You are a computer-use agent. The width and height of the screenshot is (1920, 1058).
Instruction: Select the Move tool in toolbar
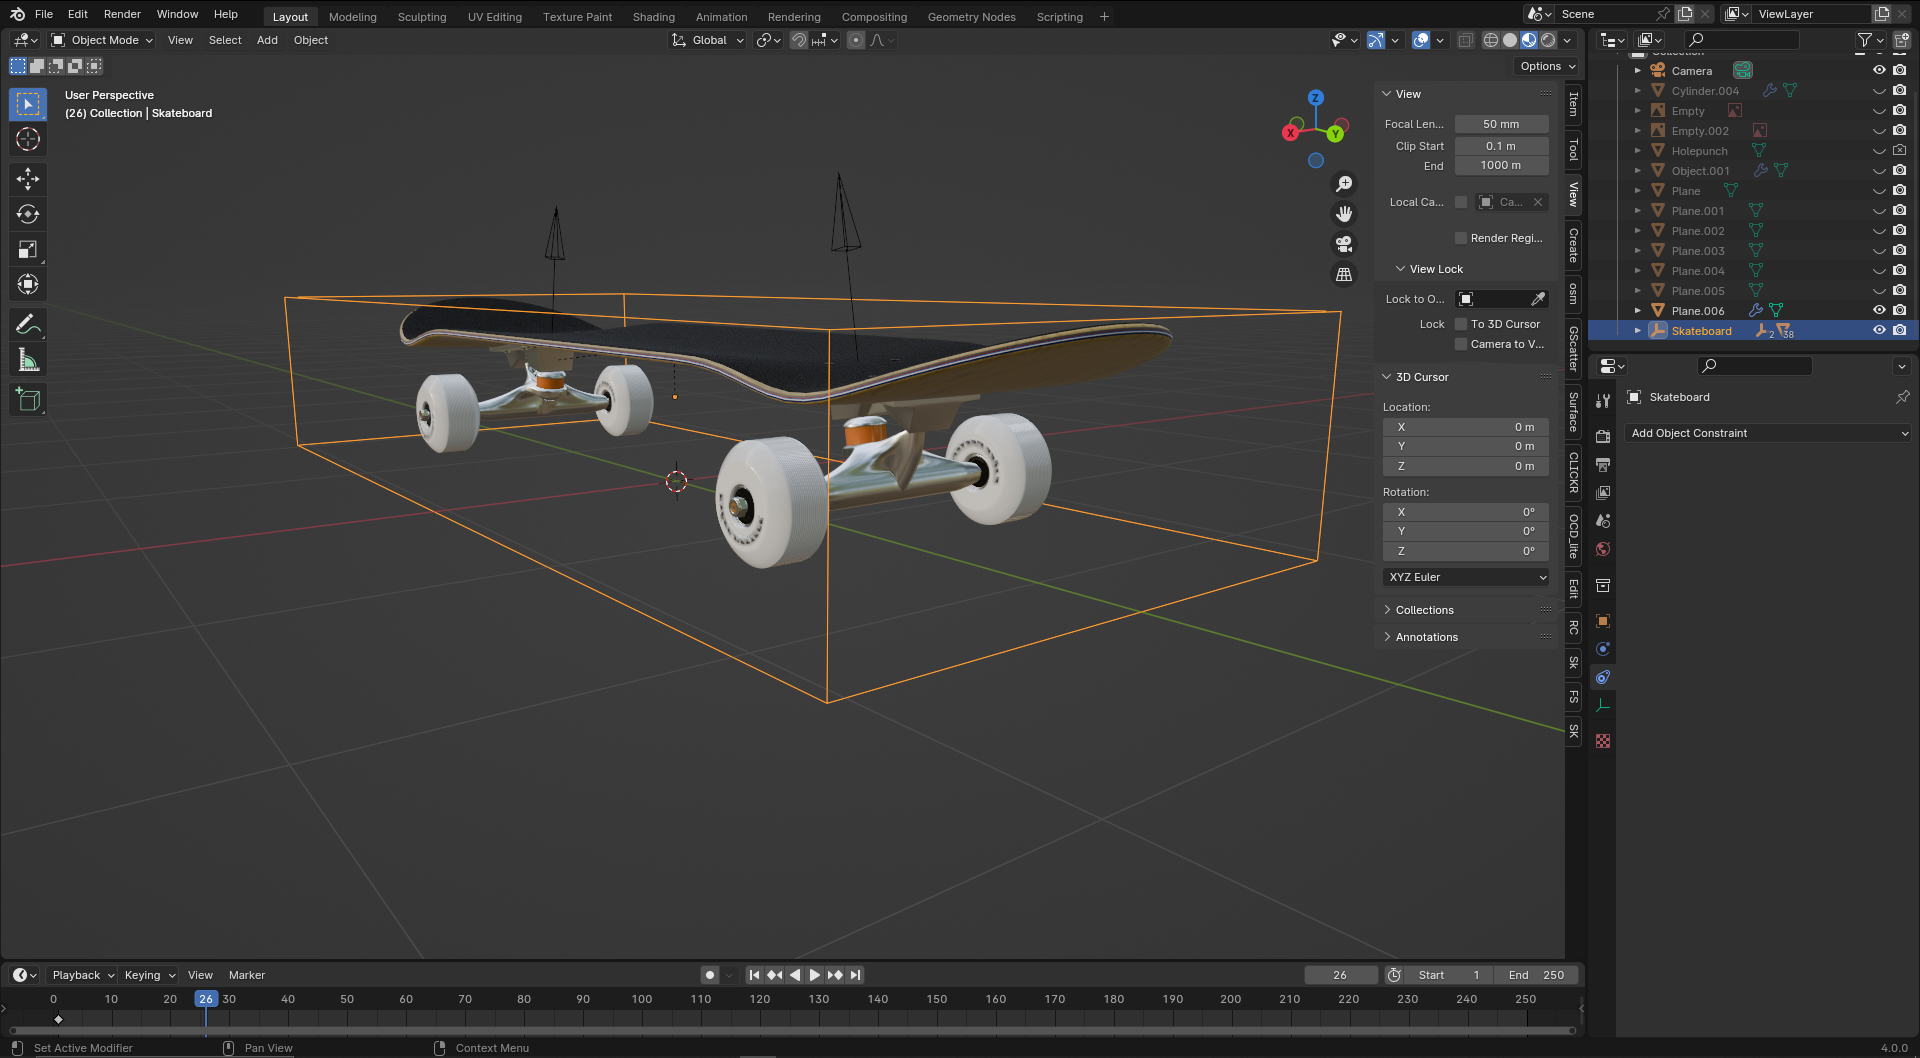[28, 179]
